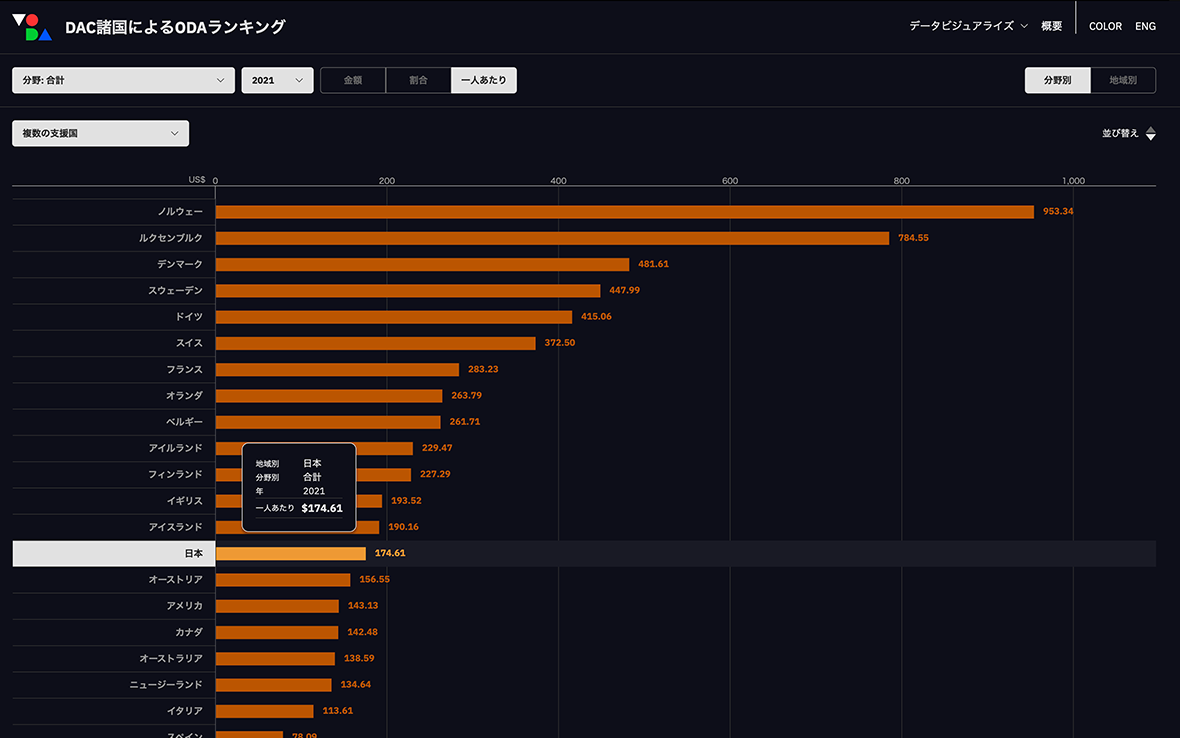
Task: Toggle the COLOR mode button
Action: click(1105, 26)
